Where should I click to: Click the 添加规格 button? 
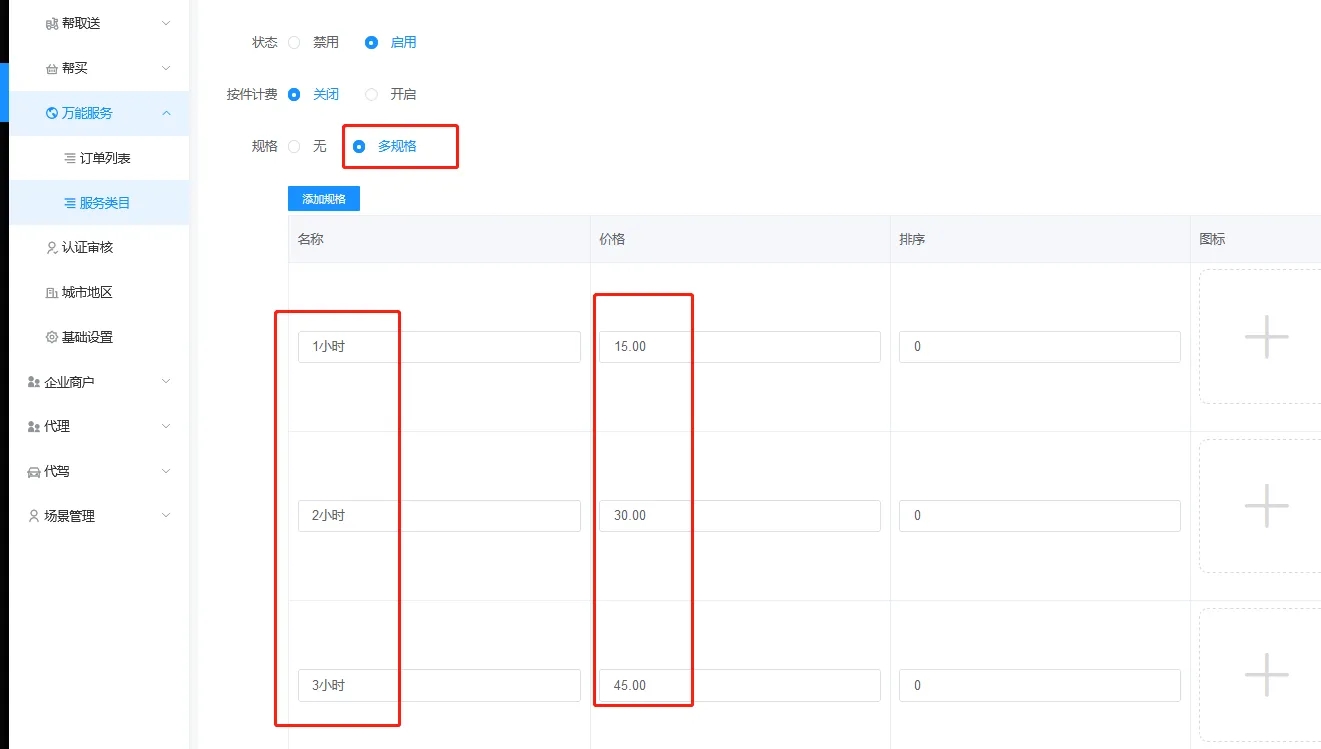coord(324,199)
